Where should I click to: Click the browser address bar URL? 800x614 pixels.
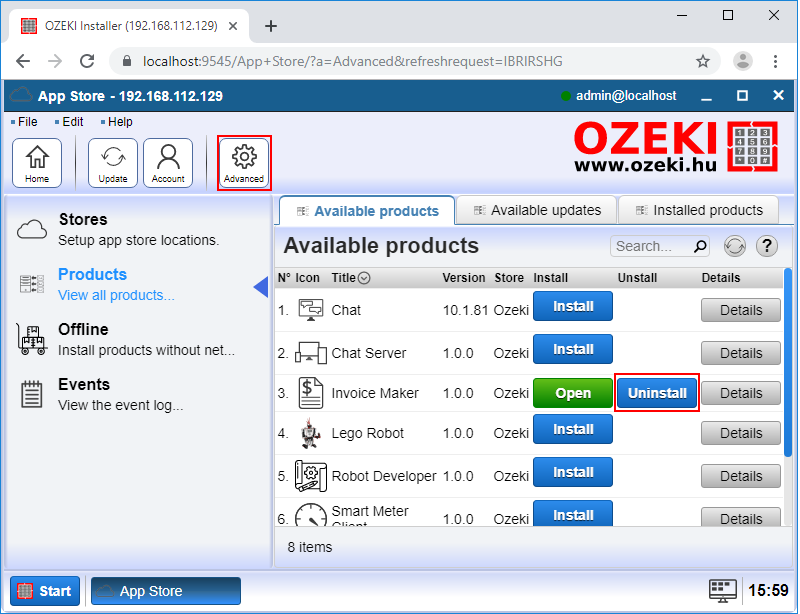click(353, 61)
